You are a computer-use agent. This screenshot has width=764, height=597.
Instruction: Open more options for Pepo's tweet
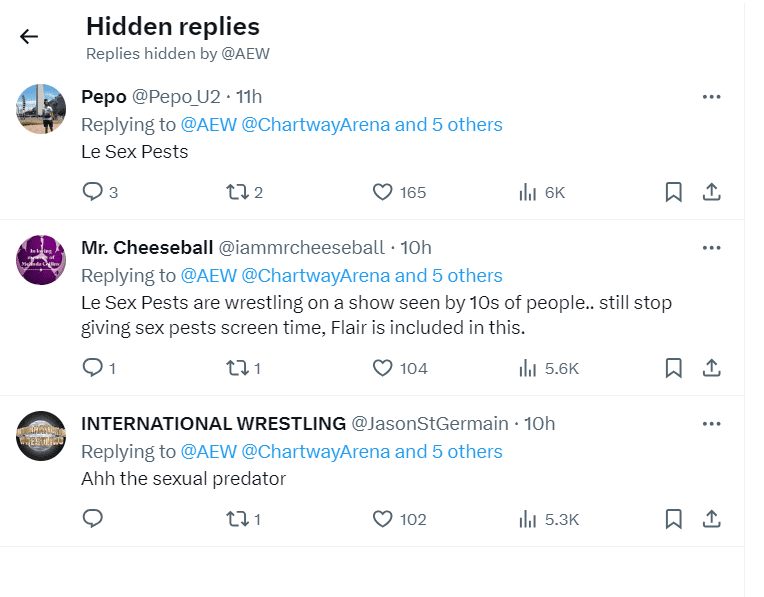(712, 97)
